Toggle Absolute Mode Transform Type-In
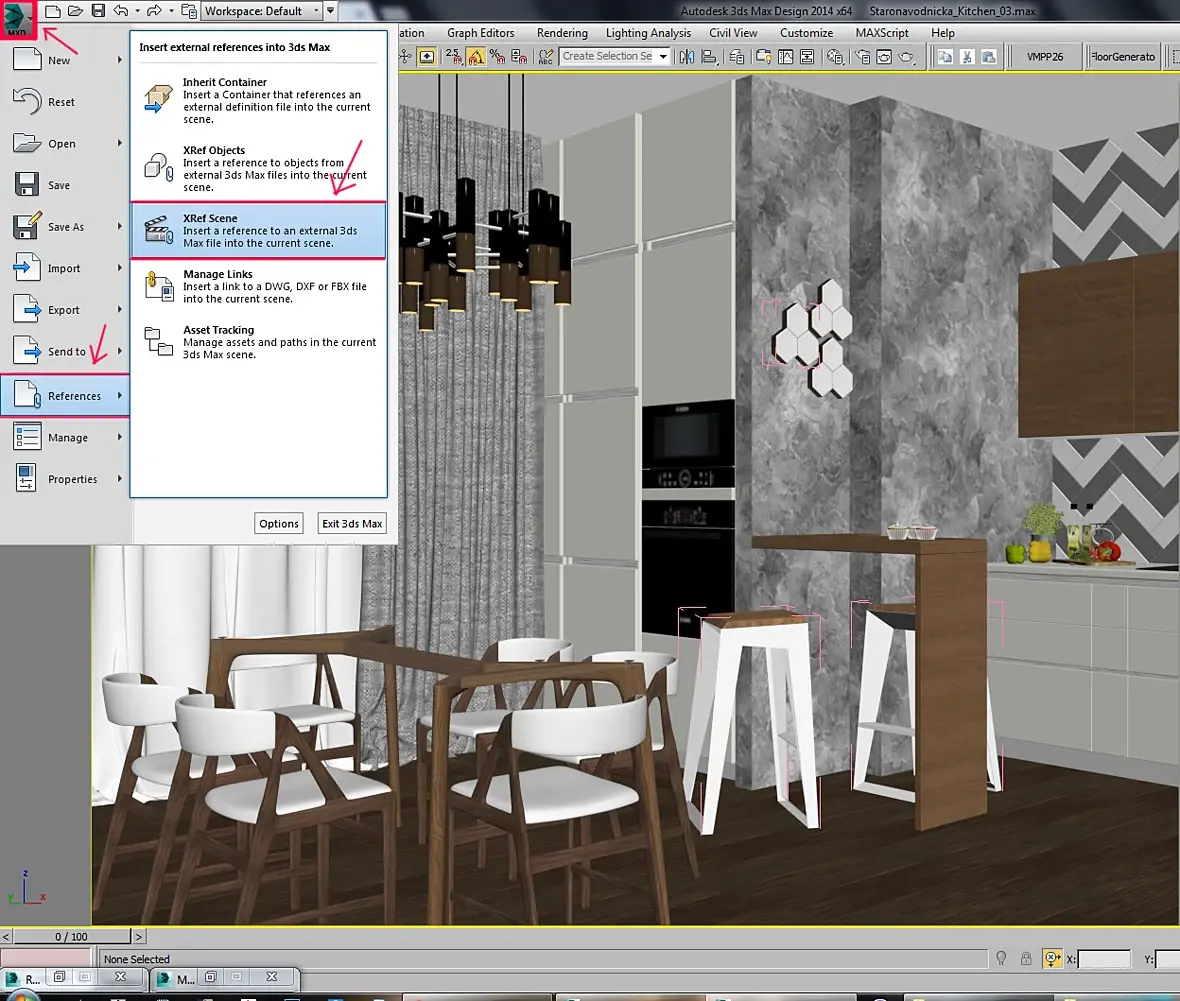Screen dimensions: 1180x1001 click(x=1052, y=958)
